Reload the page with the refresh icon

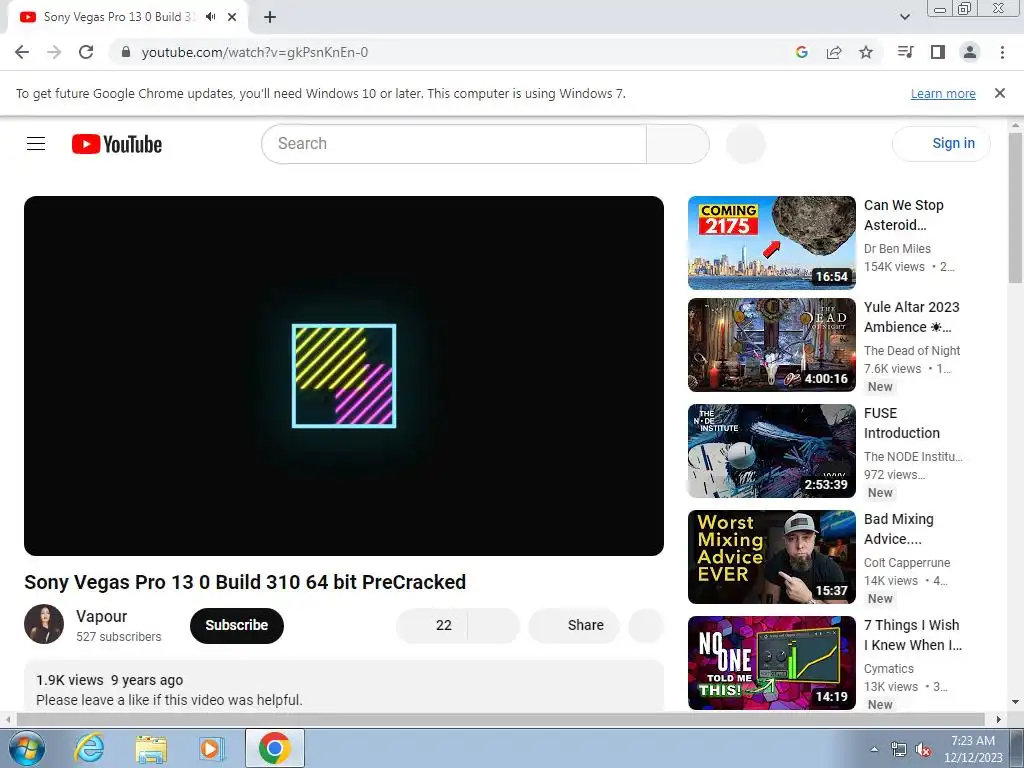(86, 52)
